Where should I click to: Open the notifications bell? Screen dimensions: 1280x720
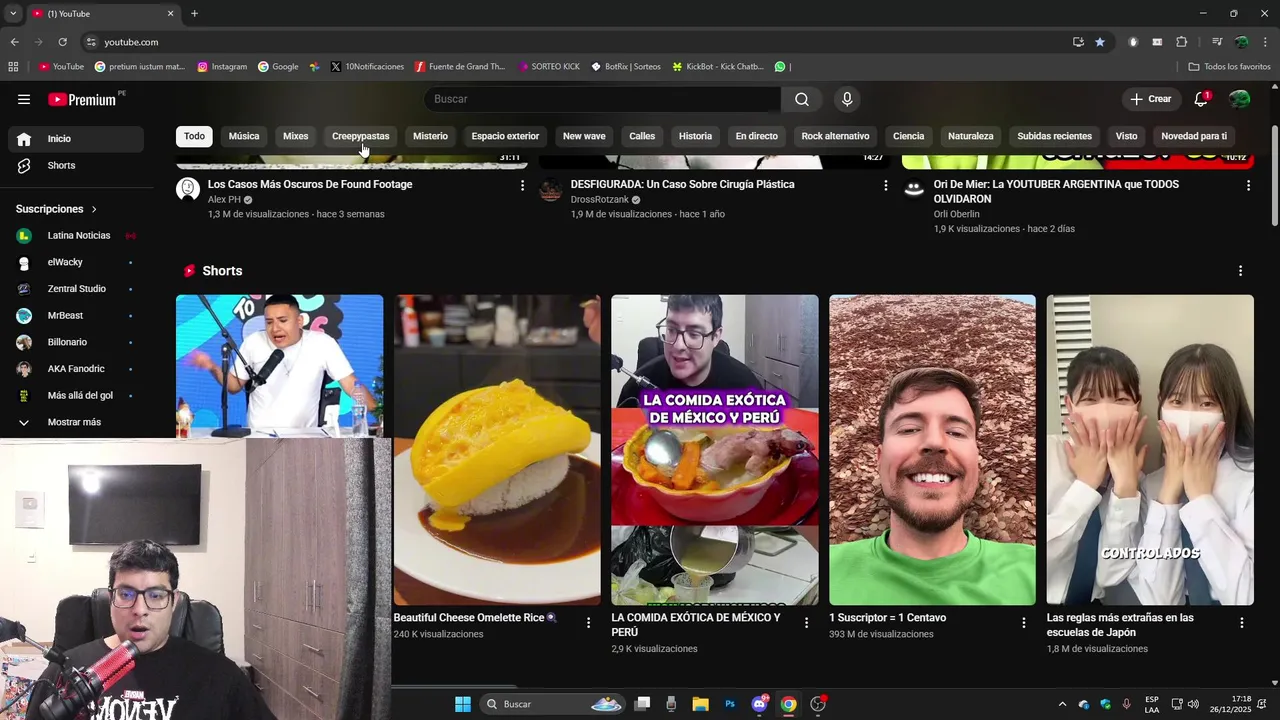pos(1201,99)
